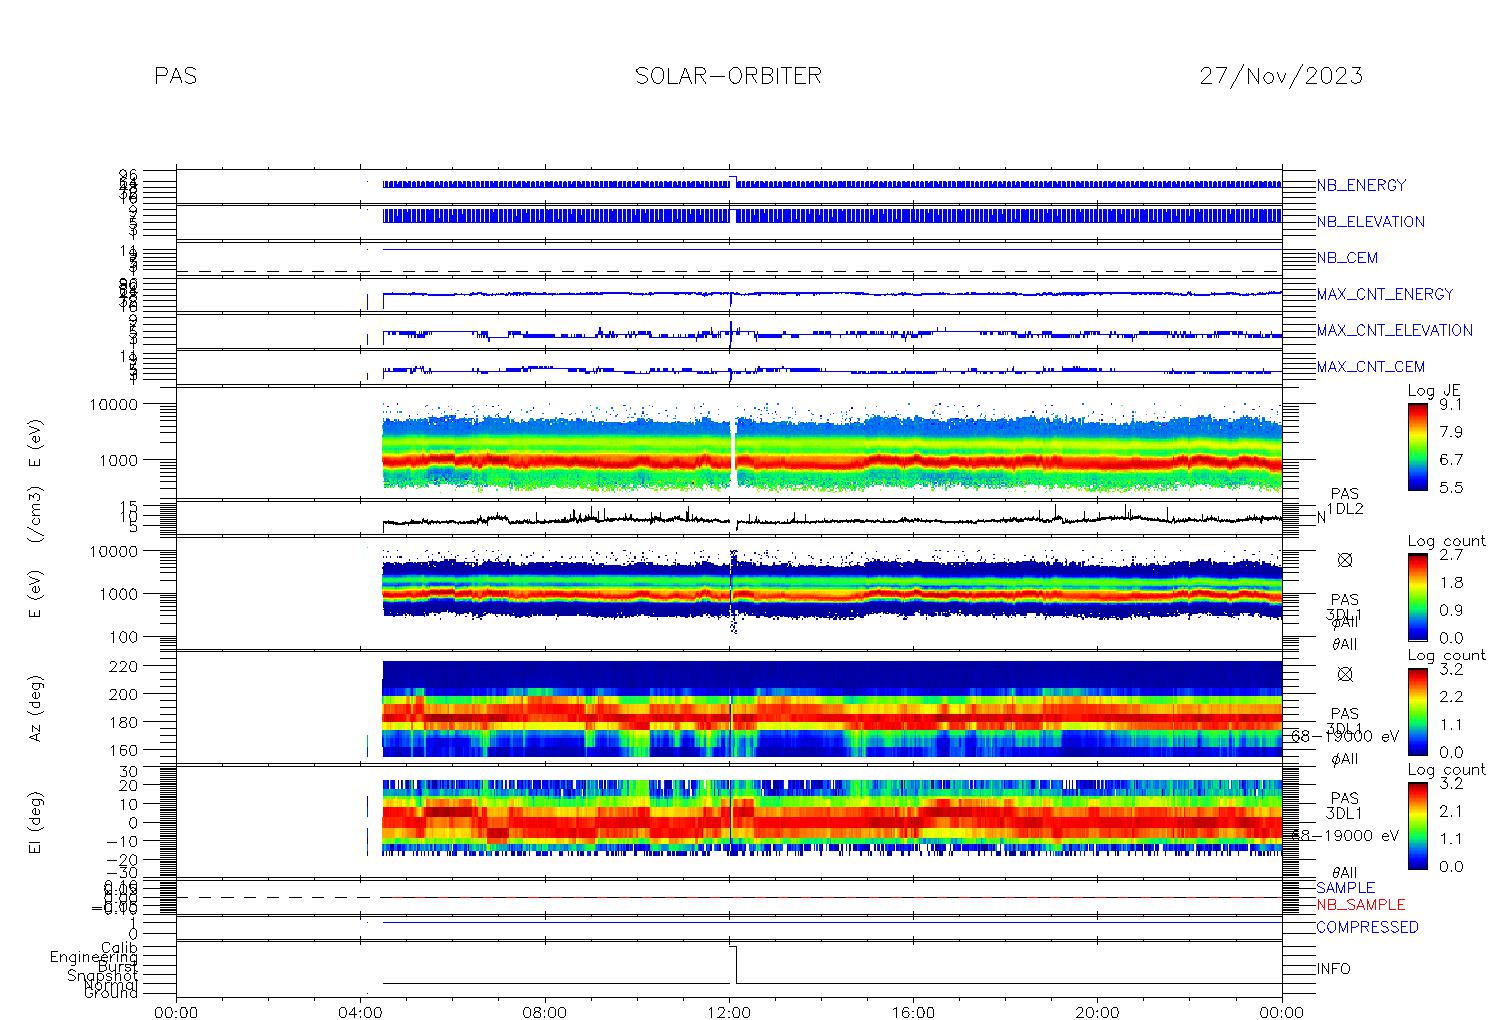Click the 9.1 colorbar maximum value
The width and height of the screenshot is (1512, 1020).
click(1450, 405)
